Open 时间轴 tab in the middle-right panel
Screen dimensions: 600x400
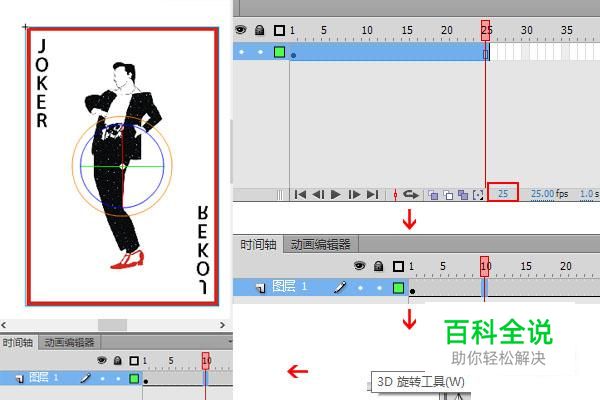(258, 244)
